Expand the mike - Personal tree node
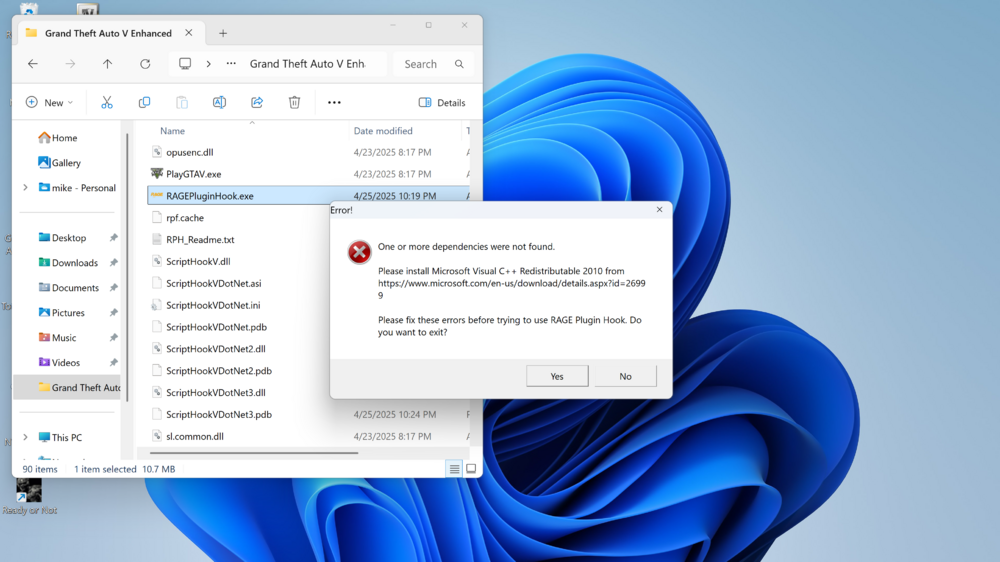 (x=26, y=188)
